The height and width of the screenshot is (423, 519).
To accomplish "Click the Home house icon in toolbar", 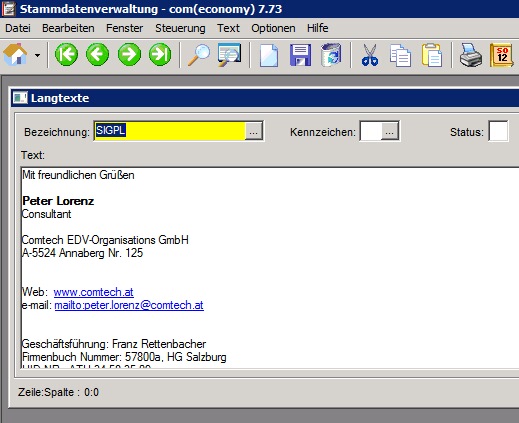I will [x=15, y=54].
